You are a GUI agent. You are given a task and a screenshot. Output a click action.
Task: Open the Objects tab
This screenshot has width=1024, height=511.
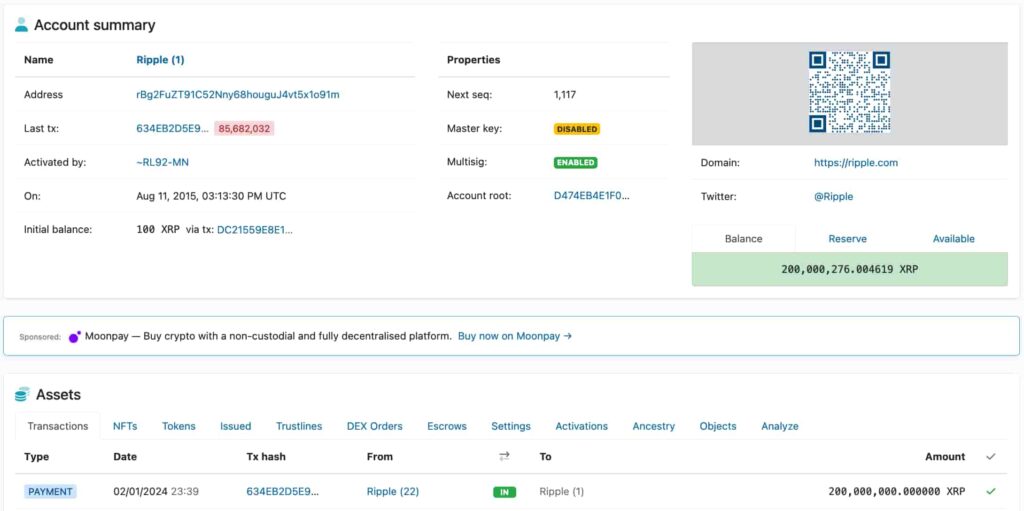click(x=718, y=426)
